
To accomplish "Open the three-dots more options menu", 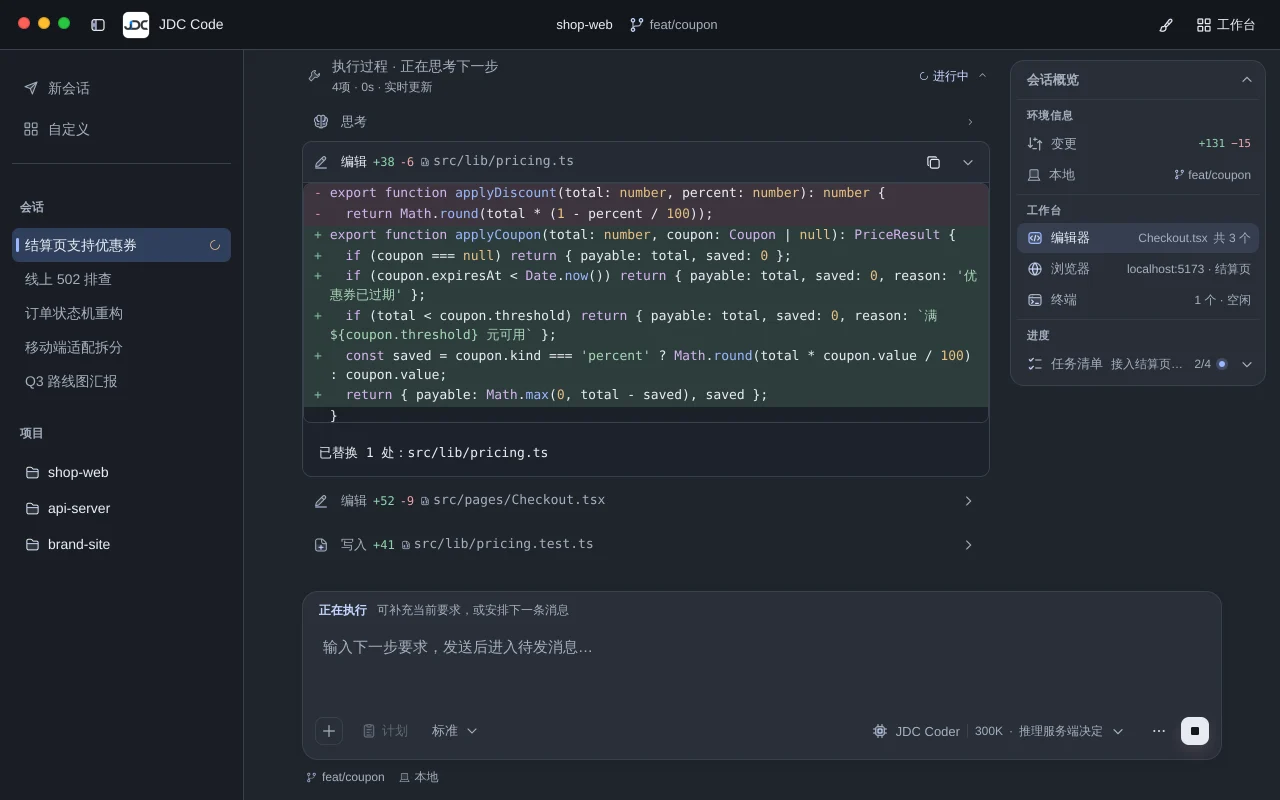I will pos(1158,731).
